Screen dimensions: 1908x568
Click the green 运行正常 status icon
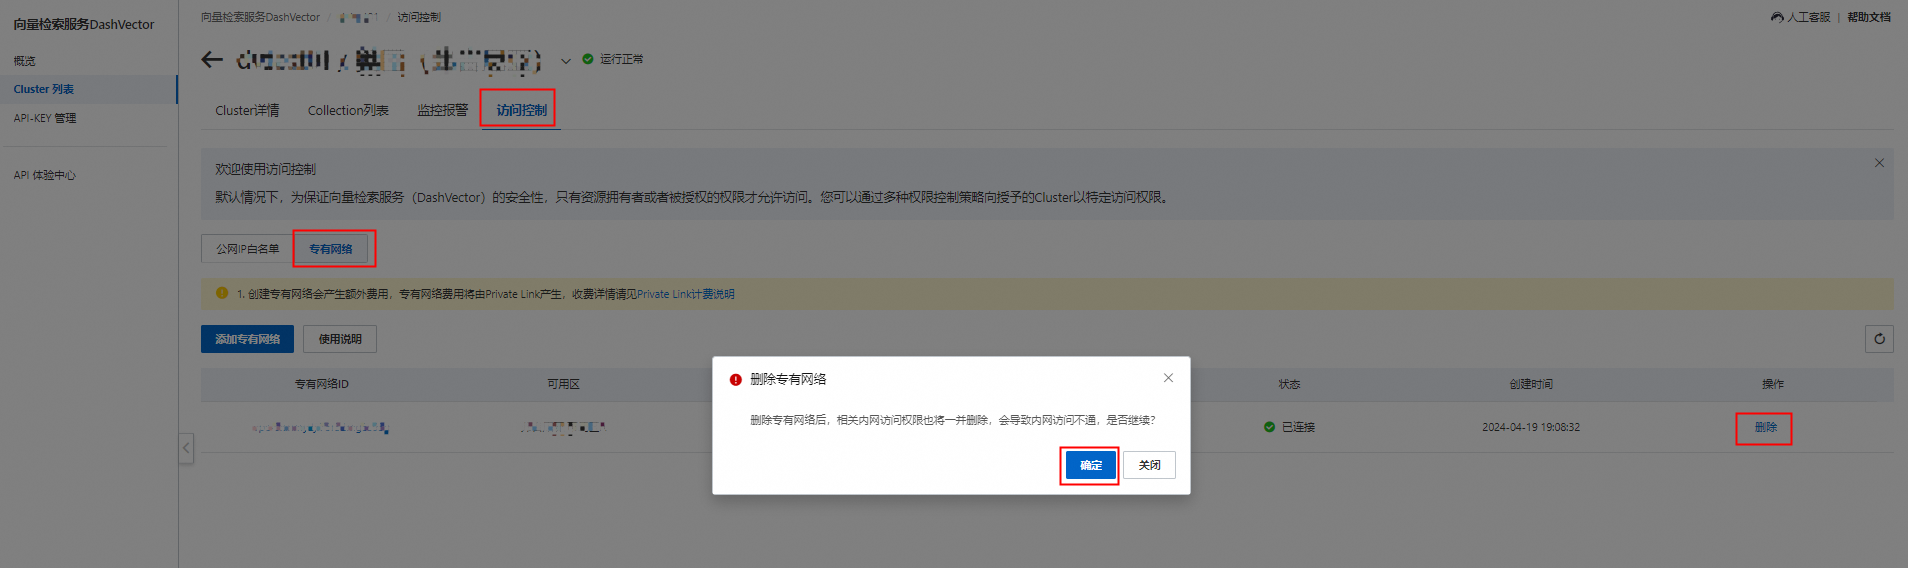[x=588, y=59]
